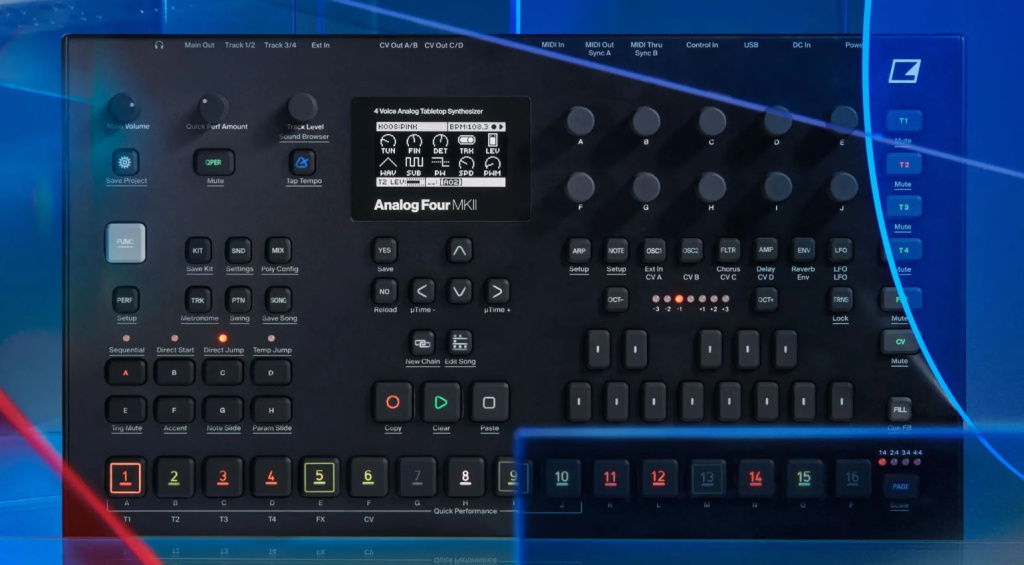Open the FLTR filter page

pyautogui.click(x=728, y=250)
